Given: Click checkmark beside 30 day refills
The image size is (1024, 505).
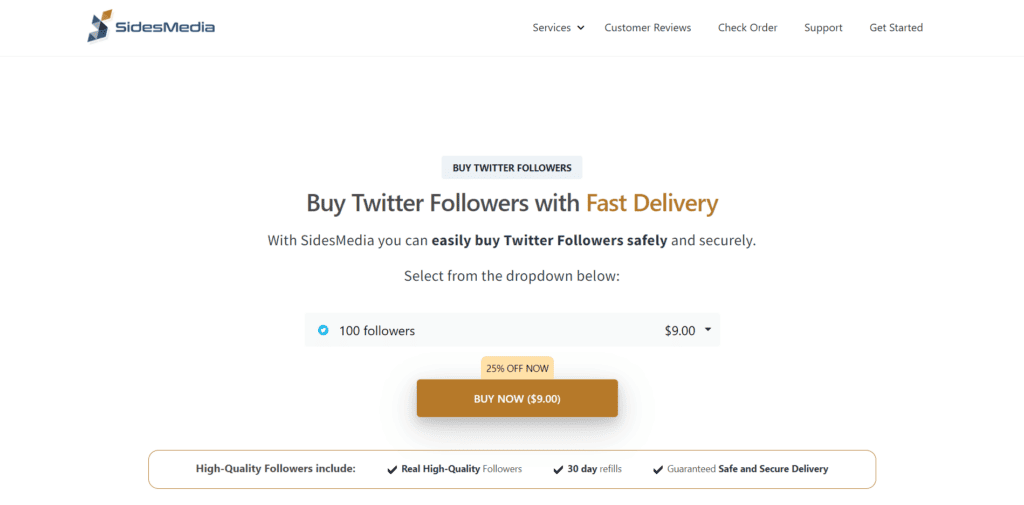Looking at the screenshot, I should pyautogui.click(x=558, y=469).
